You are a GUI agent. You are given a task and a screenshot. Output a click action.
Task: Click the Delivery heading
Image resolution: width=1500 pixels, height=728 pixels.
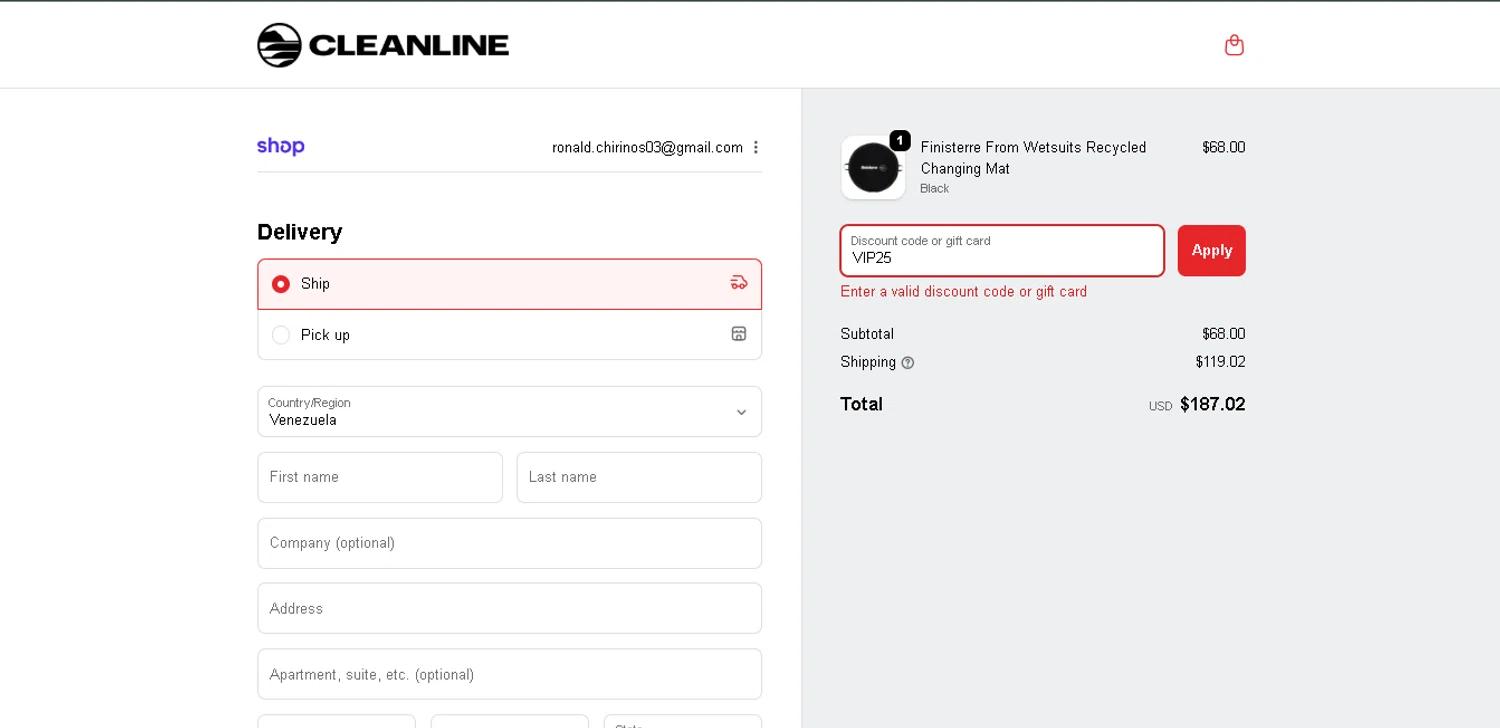click(x=300, y=232)
